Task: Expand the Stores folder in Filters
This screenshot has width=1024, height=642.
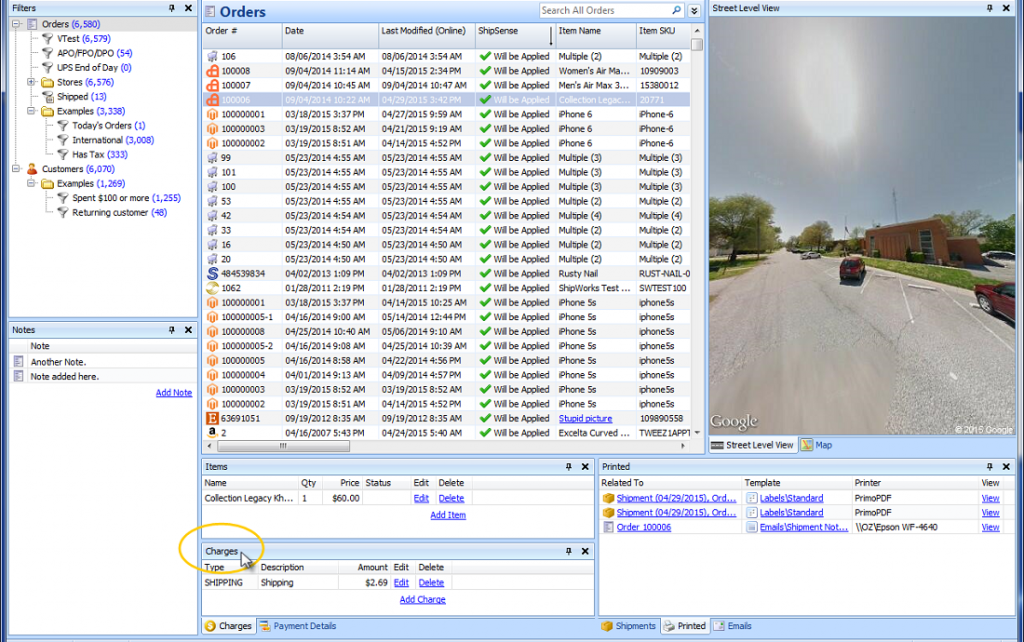Action: click(32, 82)
